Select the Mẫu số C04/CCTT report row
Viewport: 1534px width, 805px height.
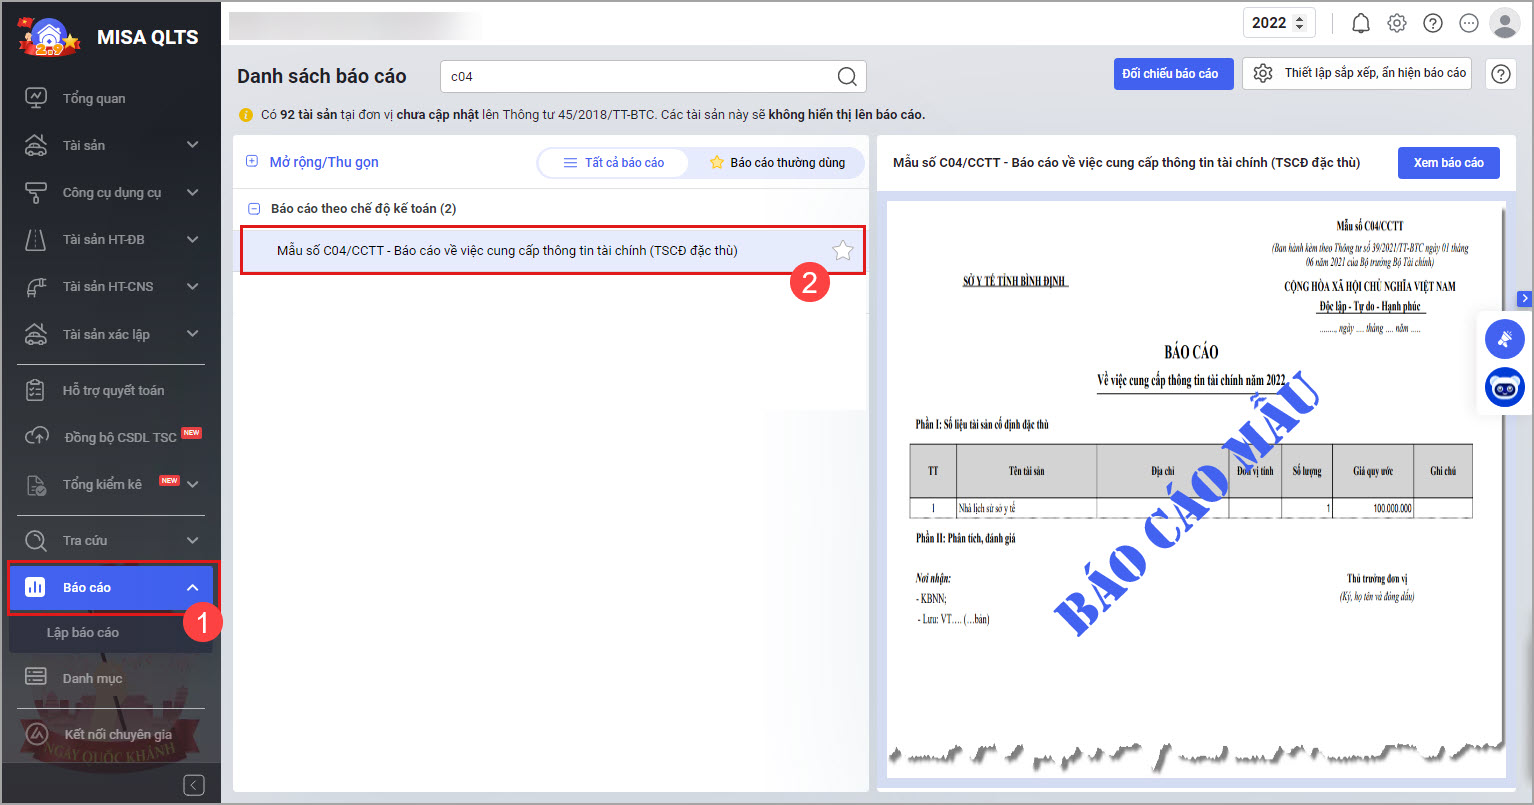point(552,250)
